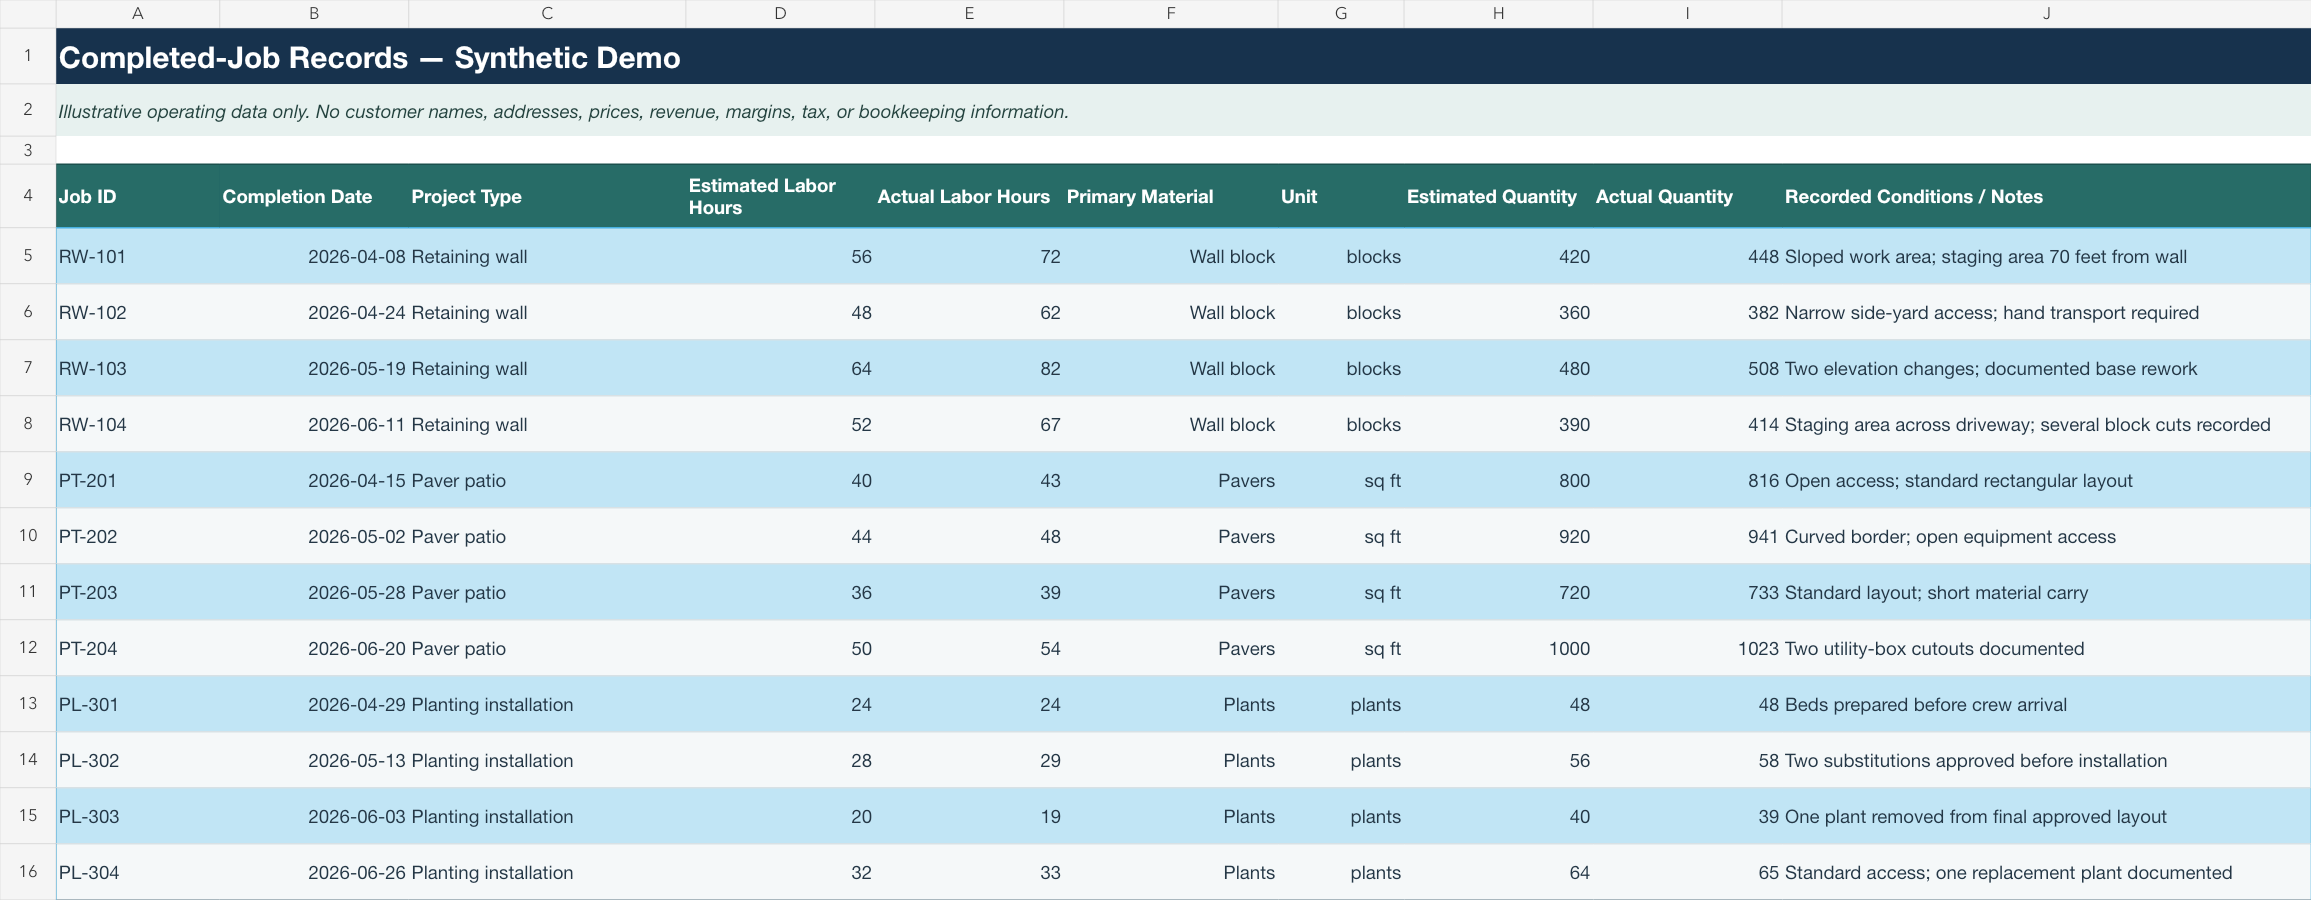Click the Completed-Job Records title cell
This screenshot has width=2311, height=900.
pyautogui.click(x=1183, y=57)
